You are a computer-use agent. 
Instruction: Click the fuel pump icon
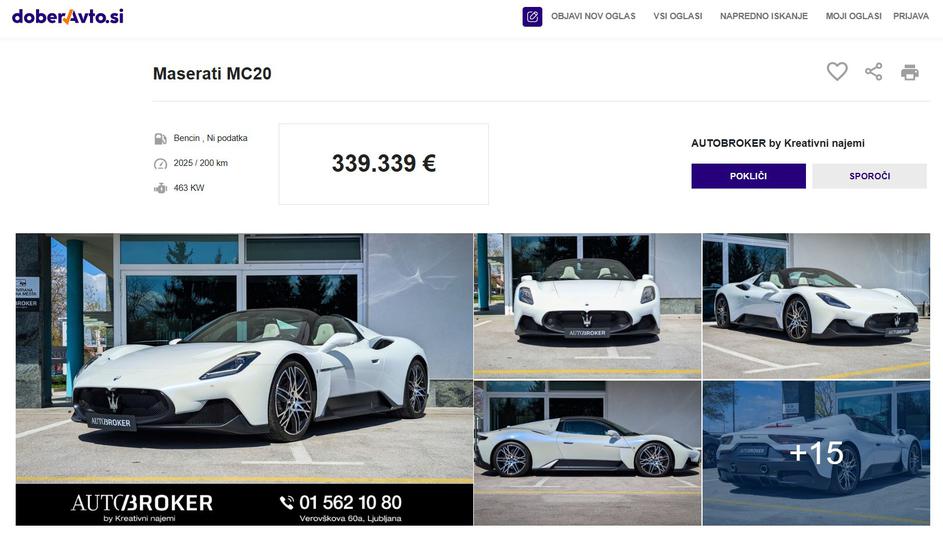(x=160, y=139)
